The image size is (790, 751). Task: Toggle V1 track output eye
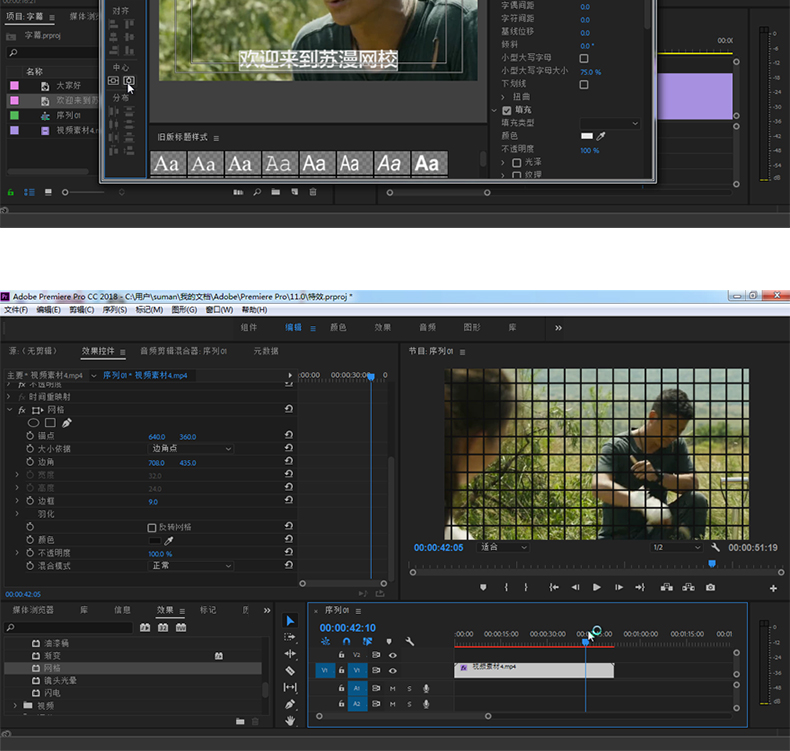[x=392, y=670]
